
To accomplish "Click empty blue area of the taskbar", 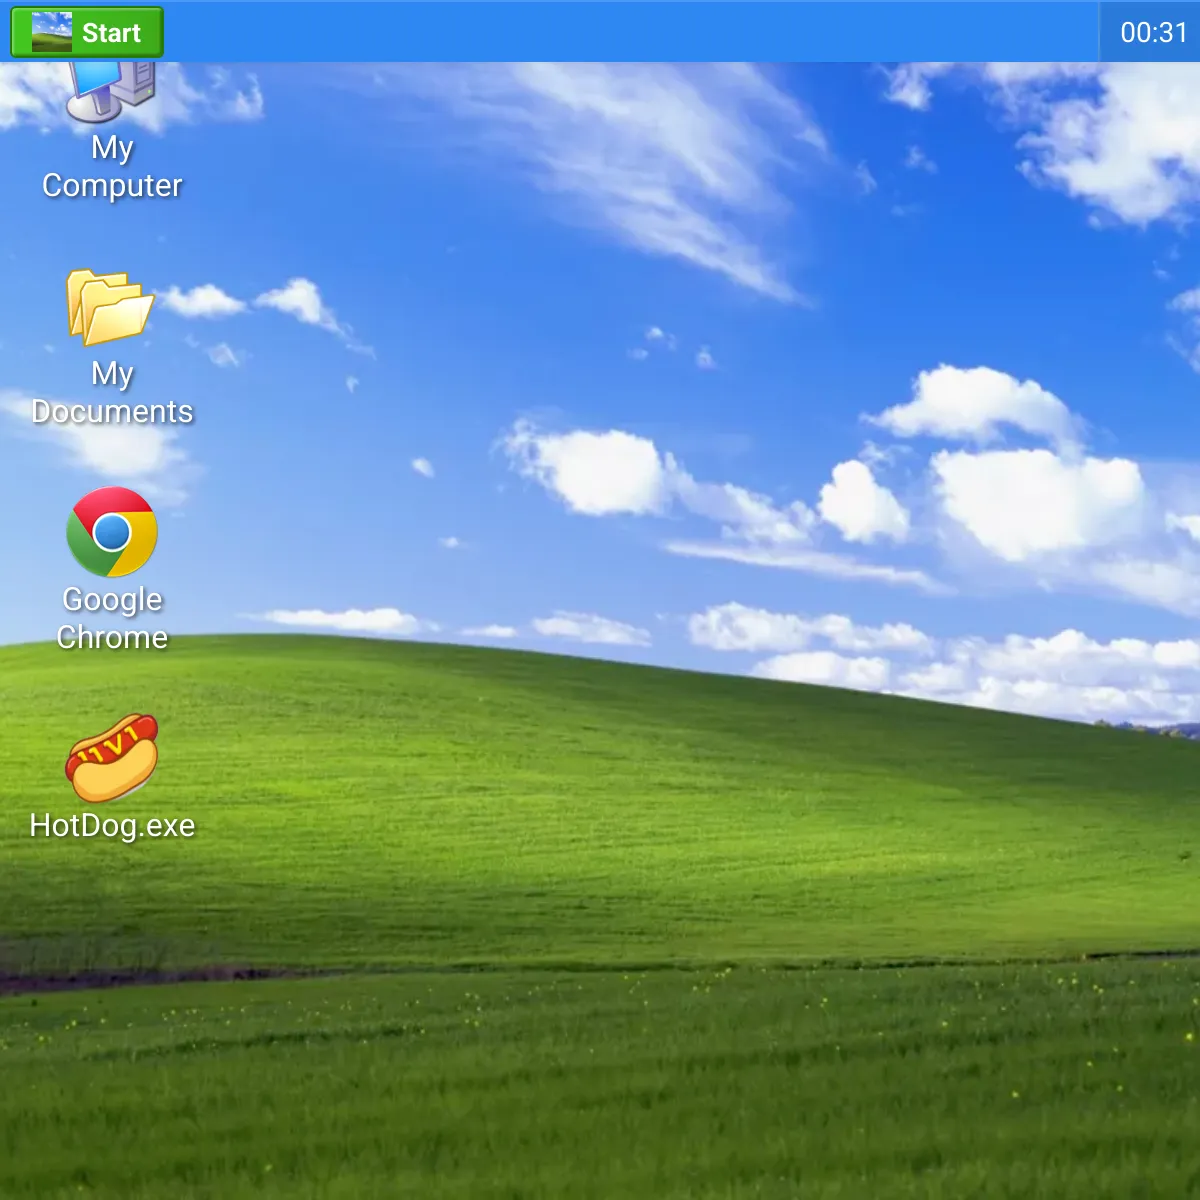I will (x=630, y=32).
